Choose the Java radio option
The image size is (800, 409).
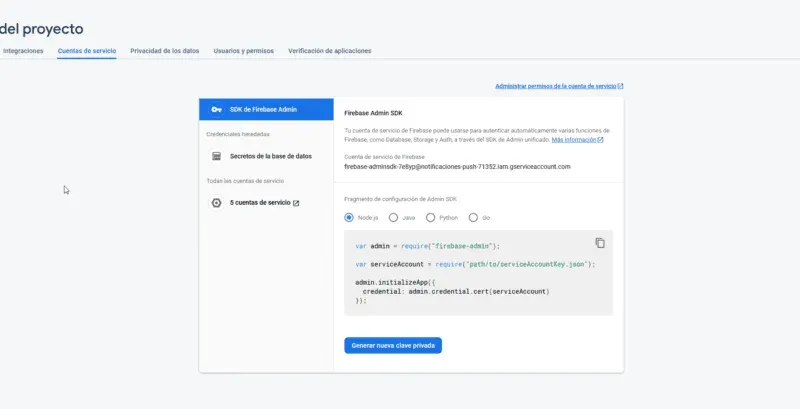tap(393, 217)
